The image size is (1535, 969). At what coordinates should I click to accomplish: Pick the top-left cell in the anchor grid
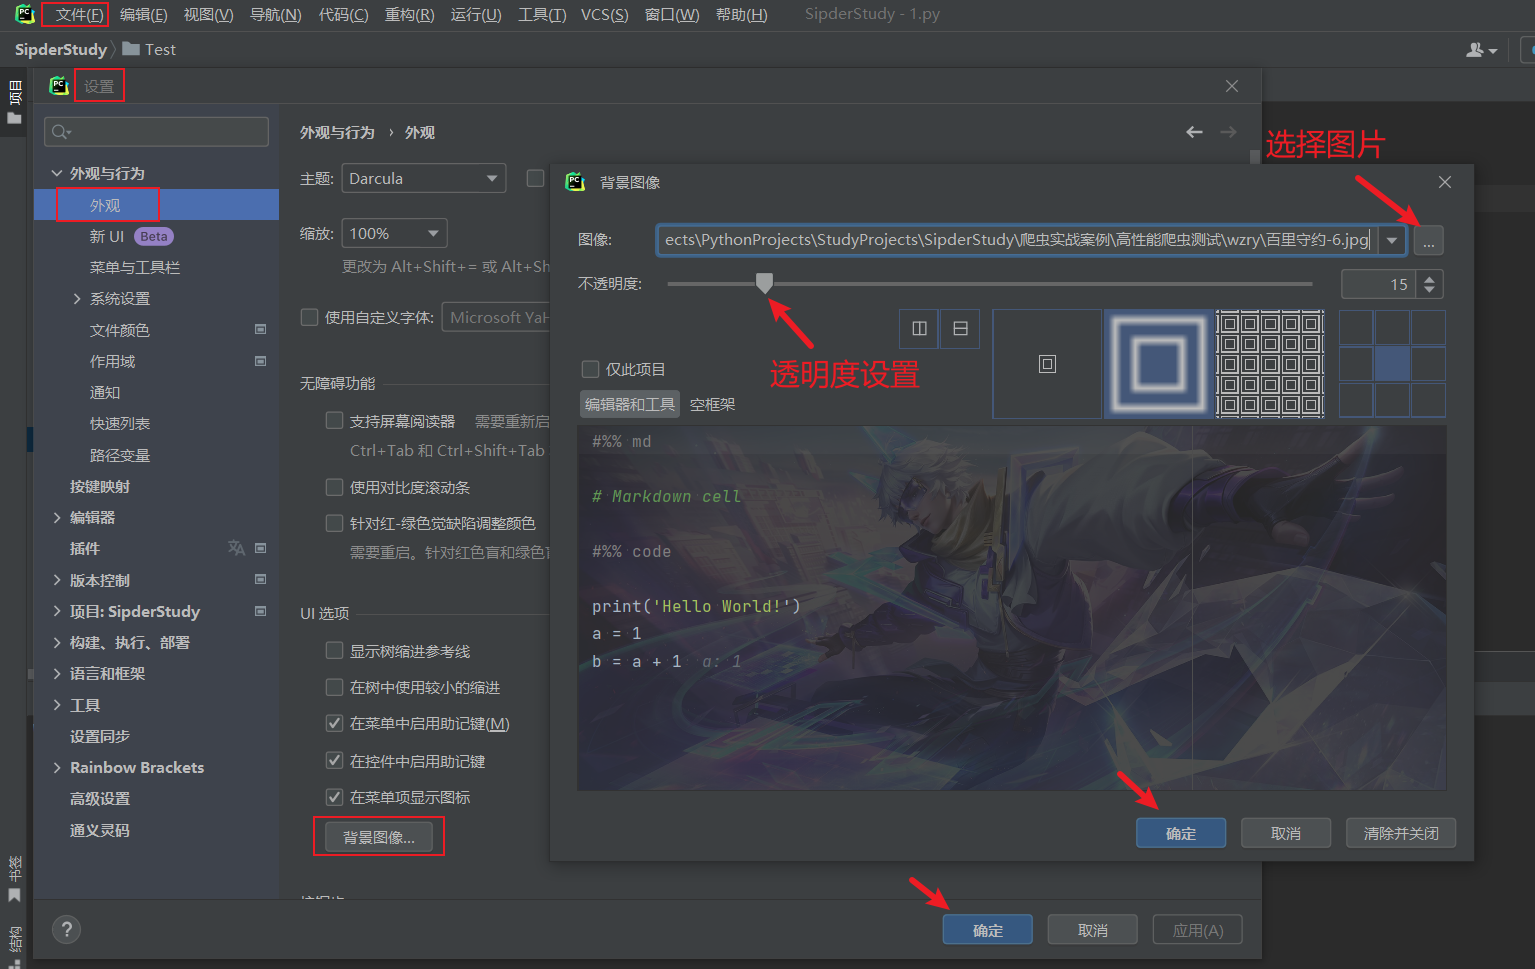(x=1356, y=328)
